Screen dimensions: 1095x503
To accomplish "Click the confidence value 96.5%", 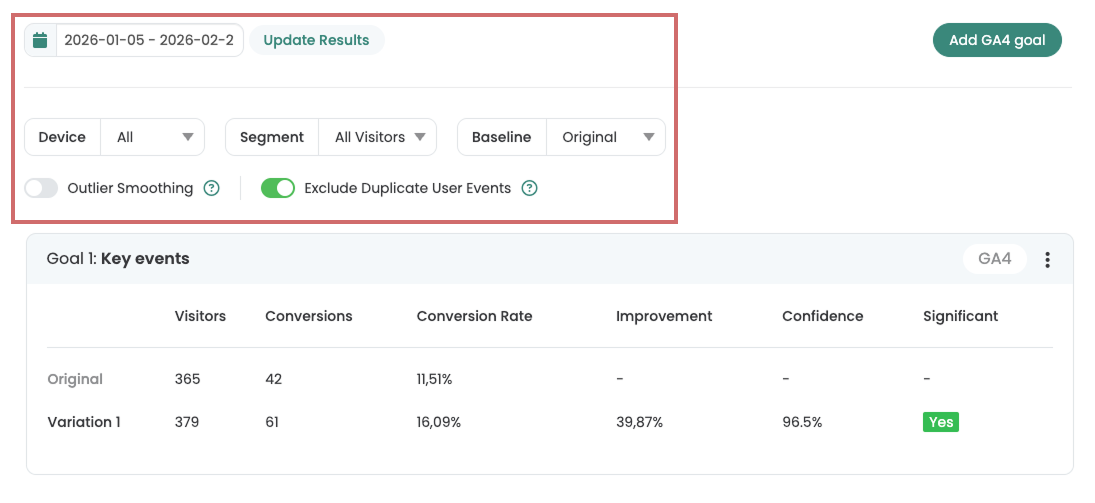I will [802, 423].
